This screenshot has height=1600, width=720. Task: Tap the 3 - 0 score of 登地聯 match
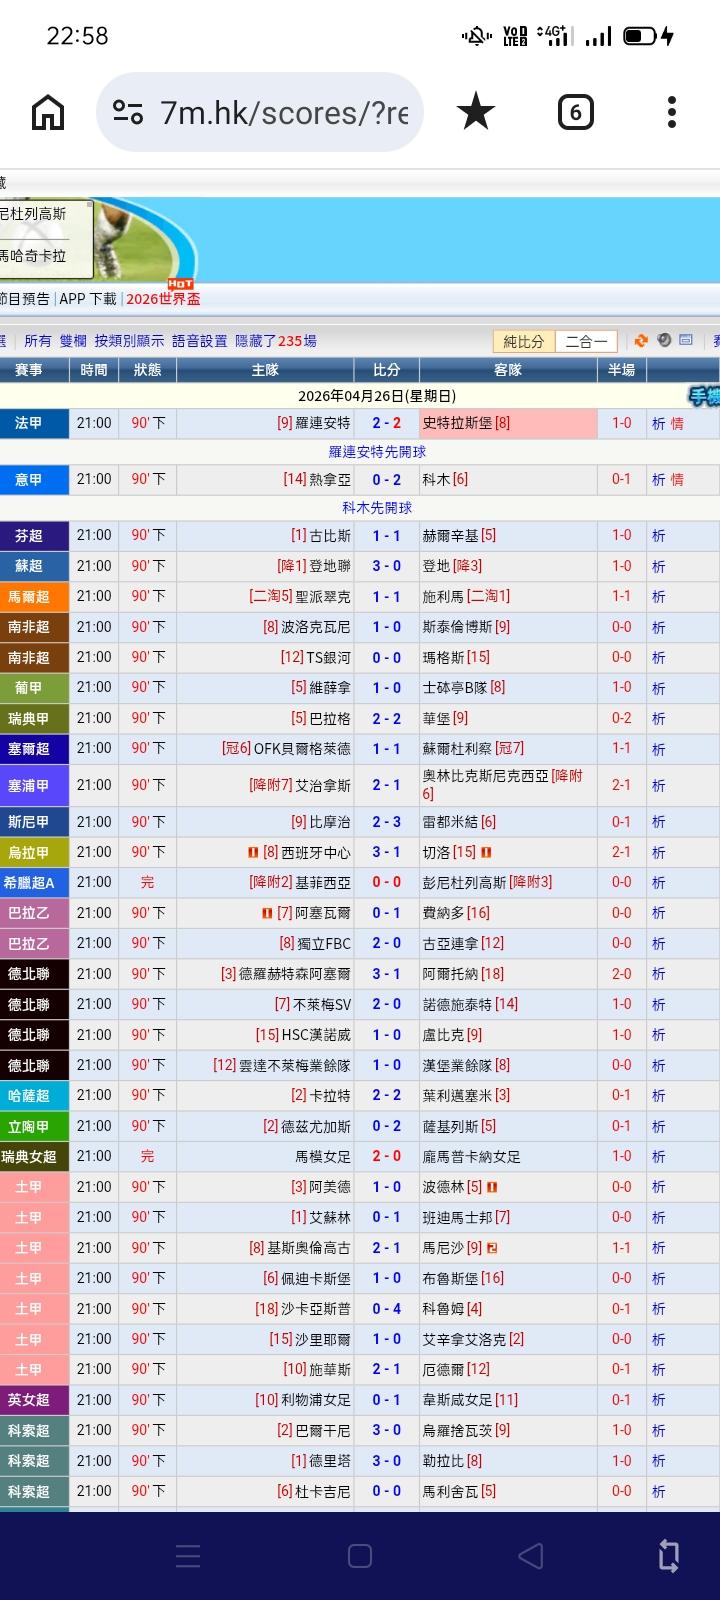(387, 566)
